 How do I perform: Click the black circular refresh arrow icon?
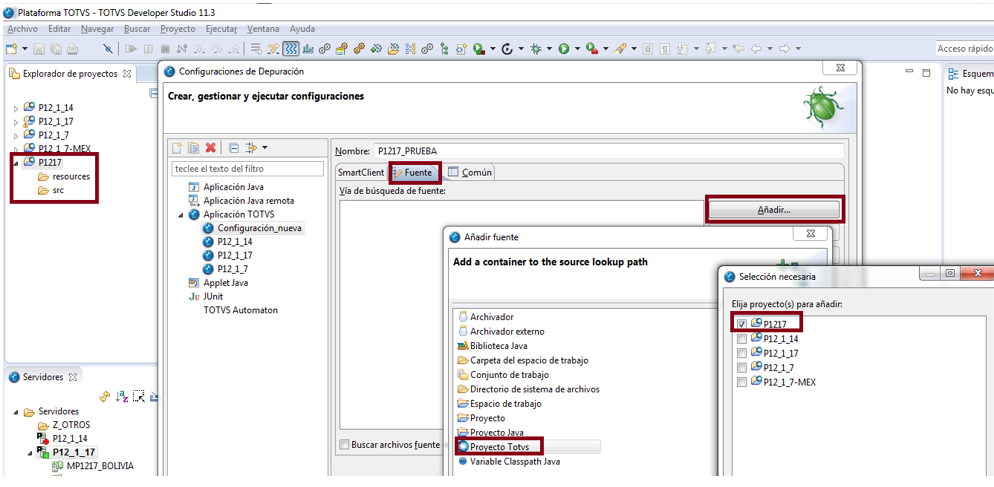click(x=507, y=49)
